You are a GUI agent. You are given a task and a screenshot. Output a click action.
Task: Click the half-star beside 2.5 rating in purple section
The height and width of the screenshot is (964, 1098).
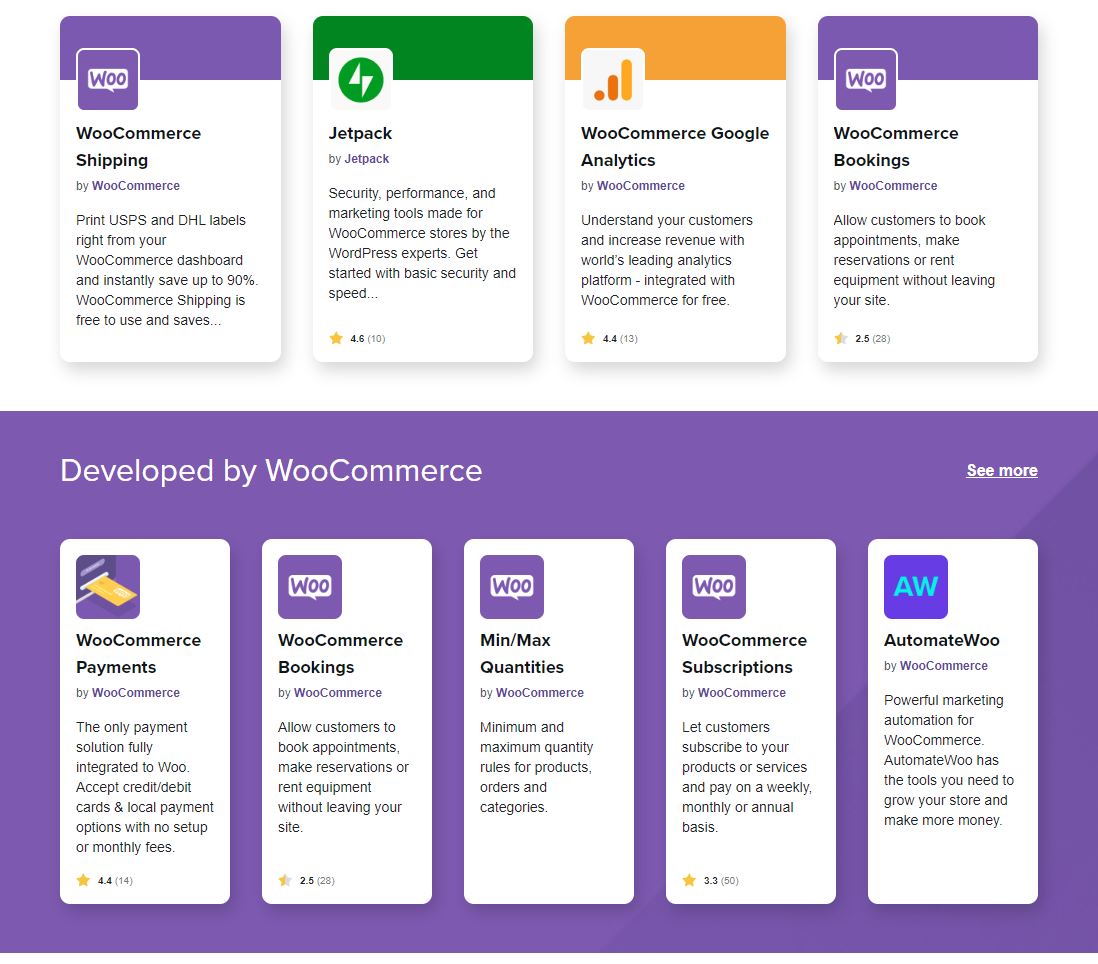(x=285, y=881)
